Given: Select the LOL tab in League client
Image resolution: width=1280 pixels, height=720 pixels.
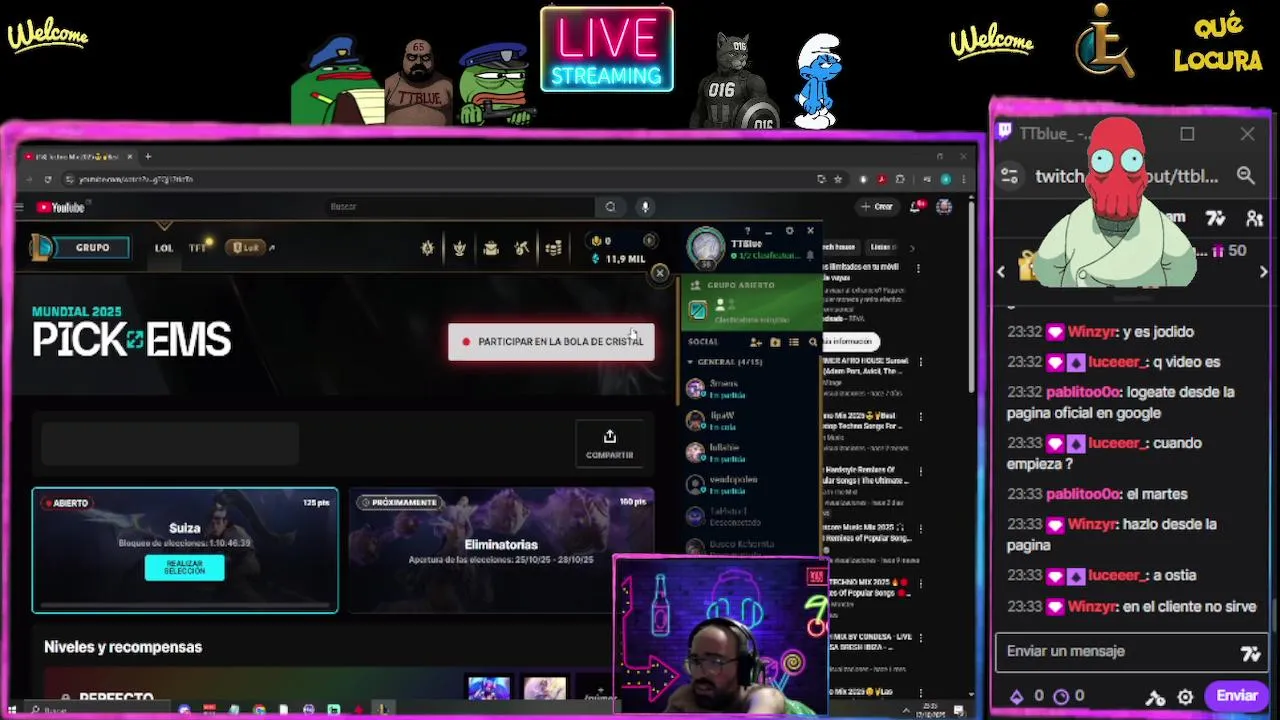Looking at the screenshot, I should (x=164, y=248).
